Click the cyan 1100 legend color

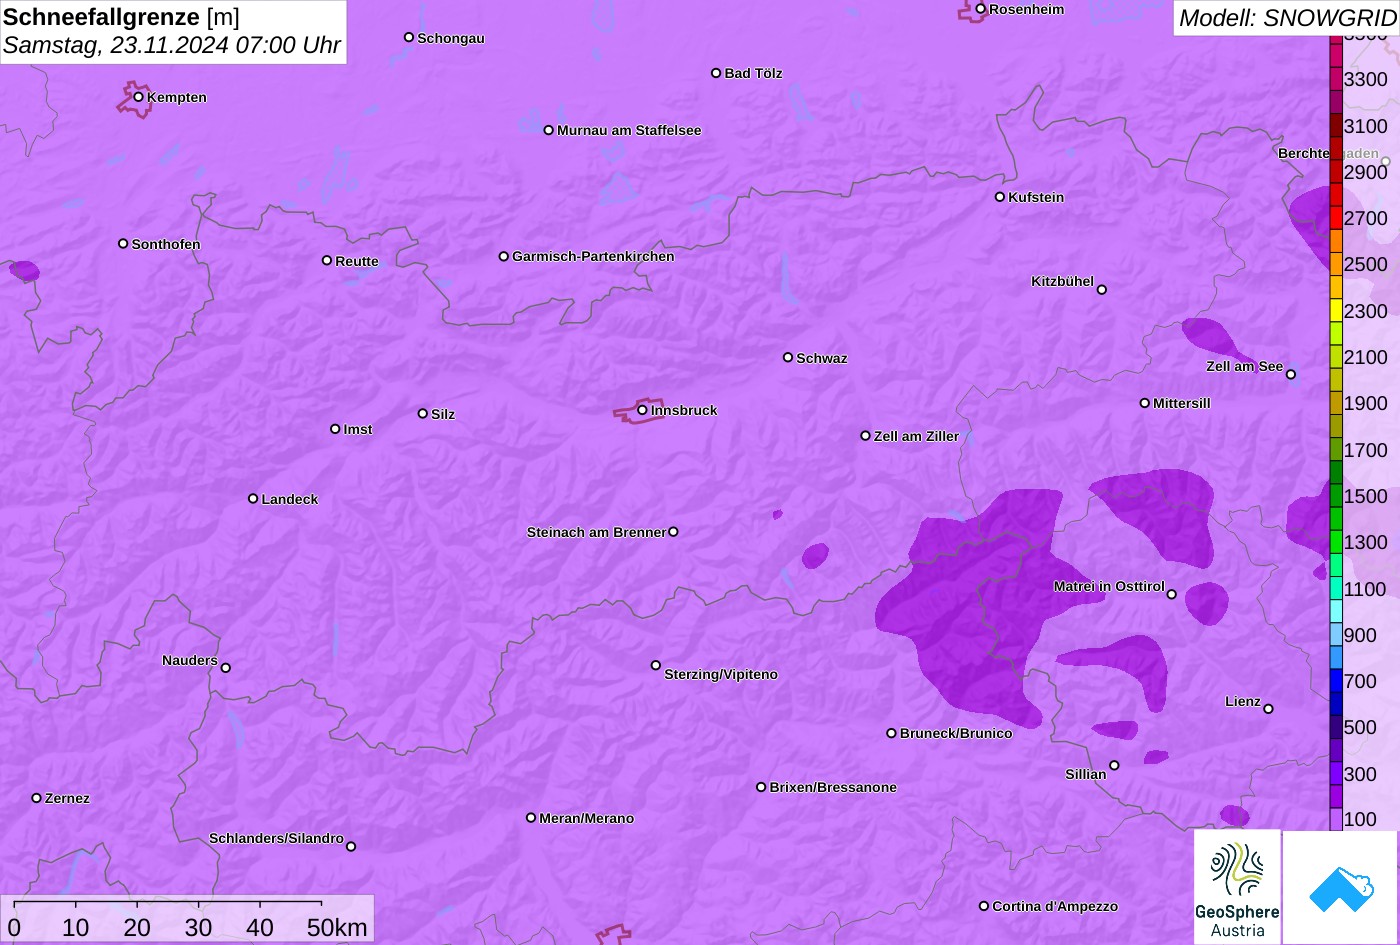click(1336, 589)
